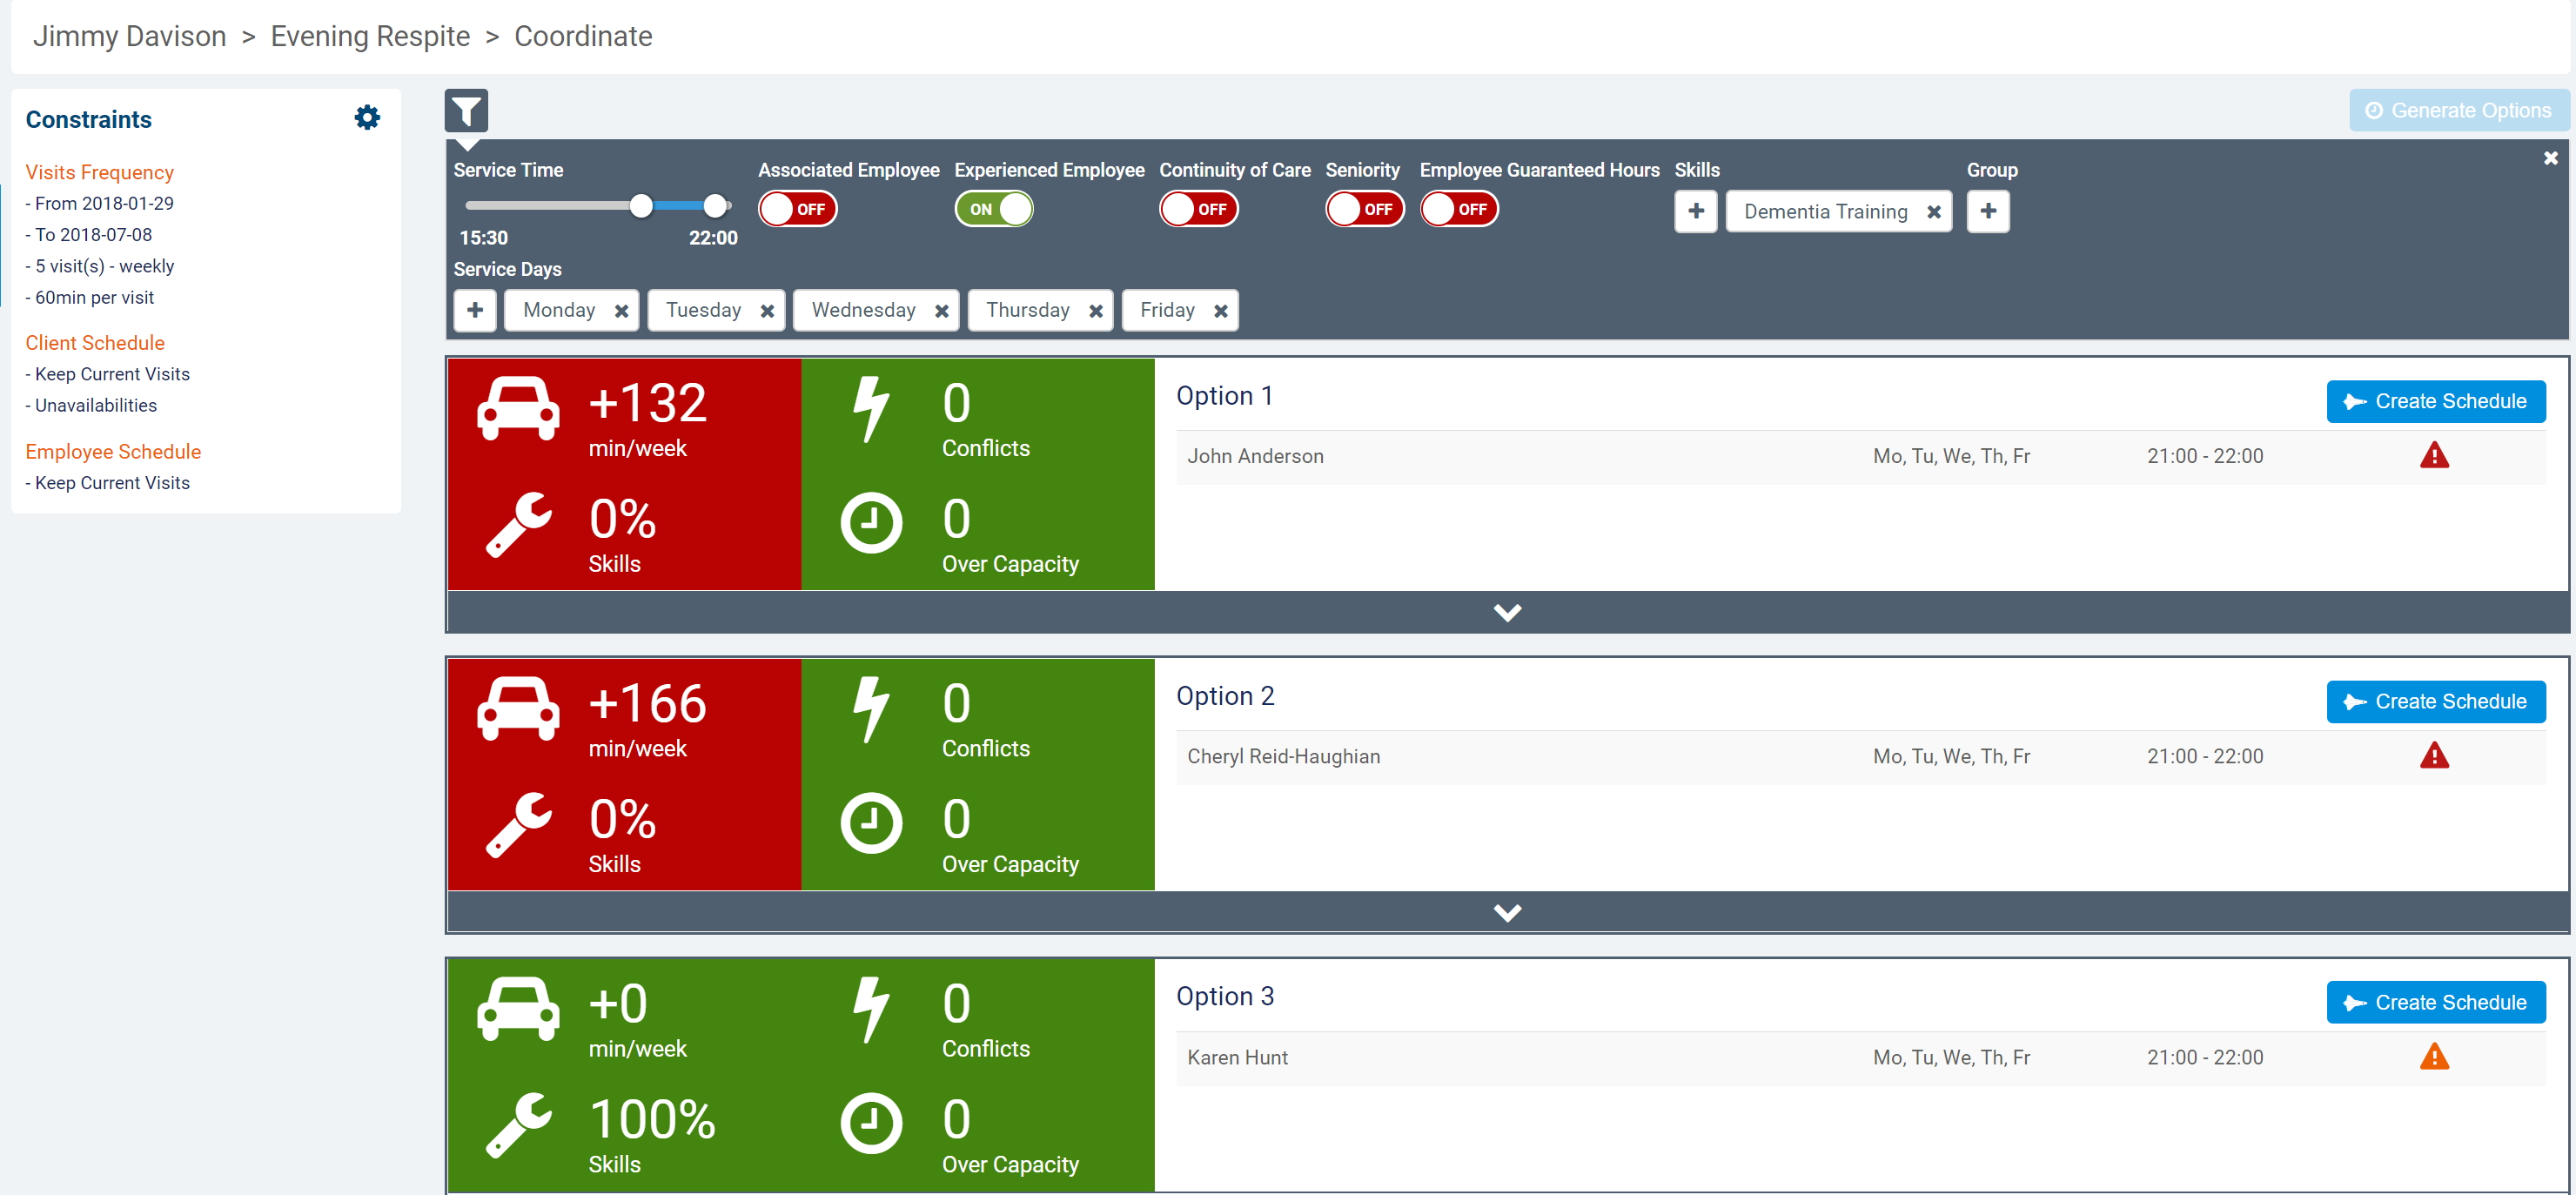Viewport: 2576px width, 1195px height.
Task: Enable the Continuity of Care toggle
Action: point(1198,209)
